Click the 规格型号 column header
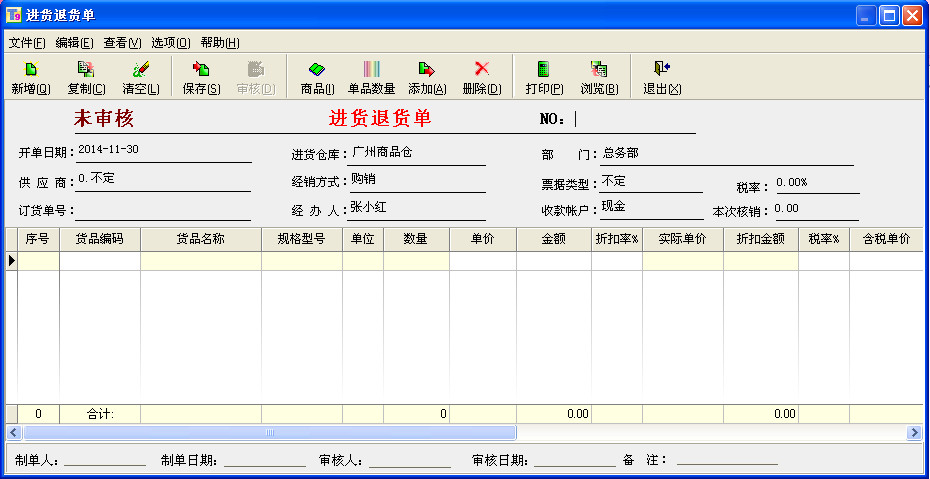The image size is (930, 479). [x=302, y=240]
